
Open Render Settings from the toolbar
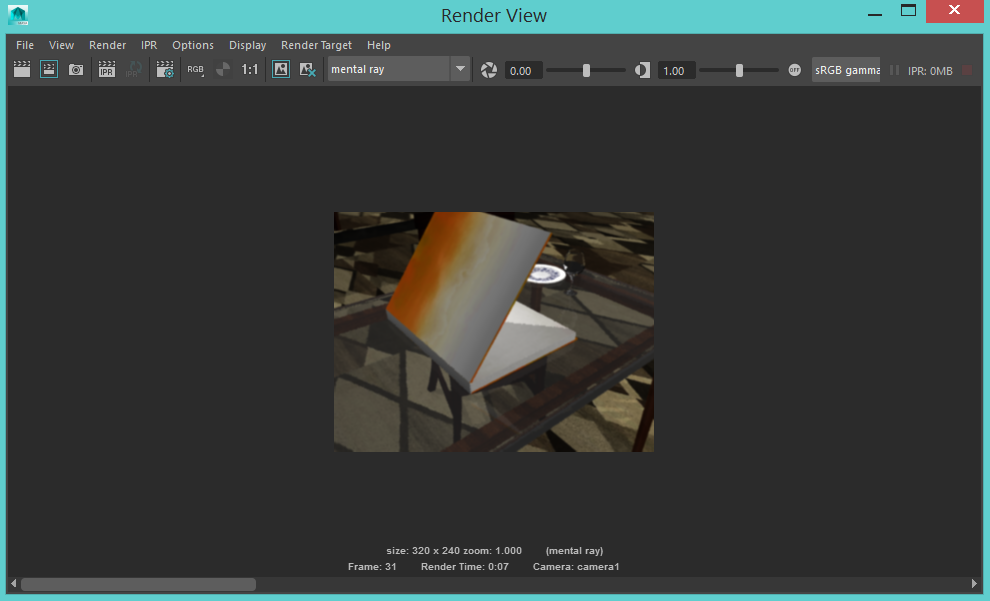pos(164,69)
